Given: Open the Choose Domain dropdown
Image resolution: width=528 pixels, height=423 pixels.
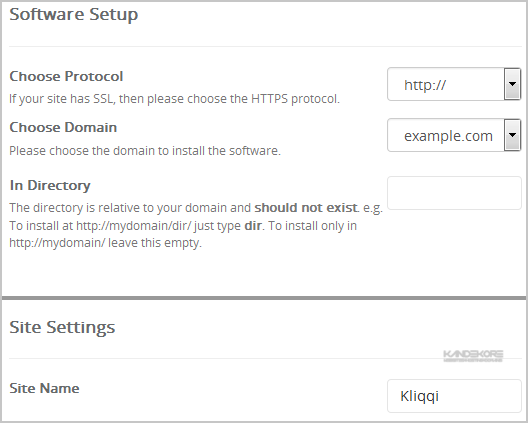Looking at the screenshot, I should tap(454, 135).
